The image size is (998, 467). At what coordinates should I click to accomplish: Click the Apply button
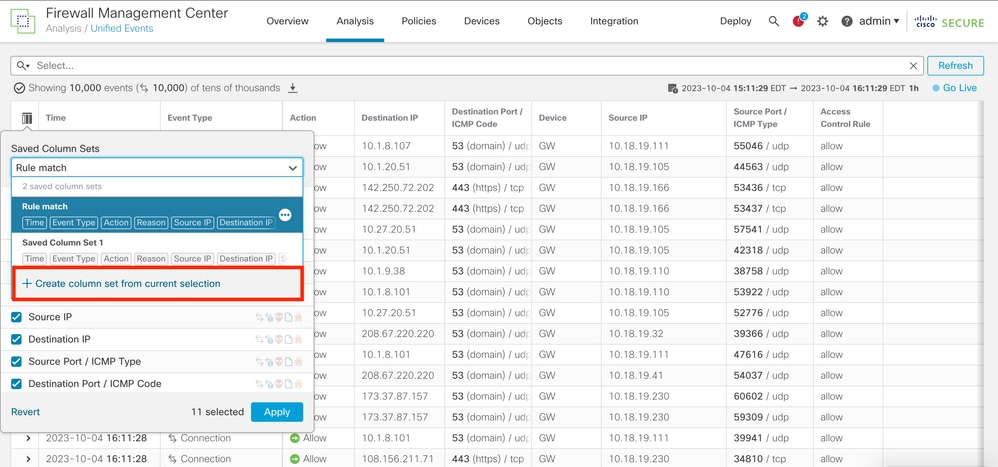click(277, 412)
